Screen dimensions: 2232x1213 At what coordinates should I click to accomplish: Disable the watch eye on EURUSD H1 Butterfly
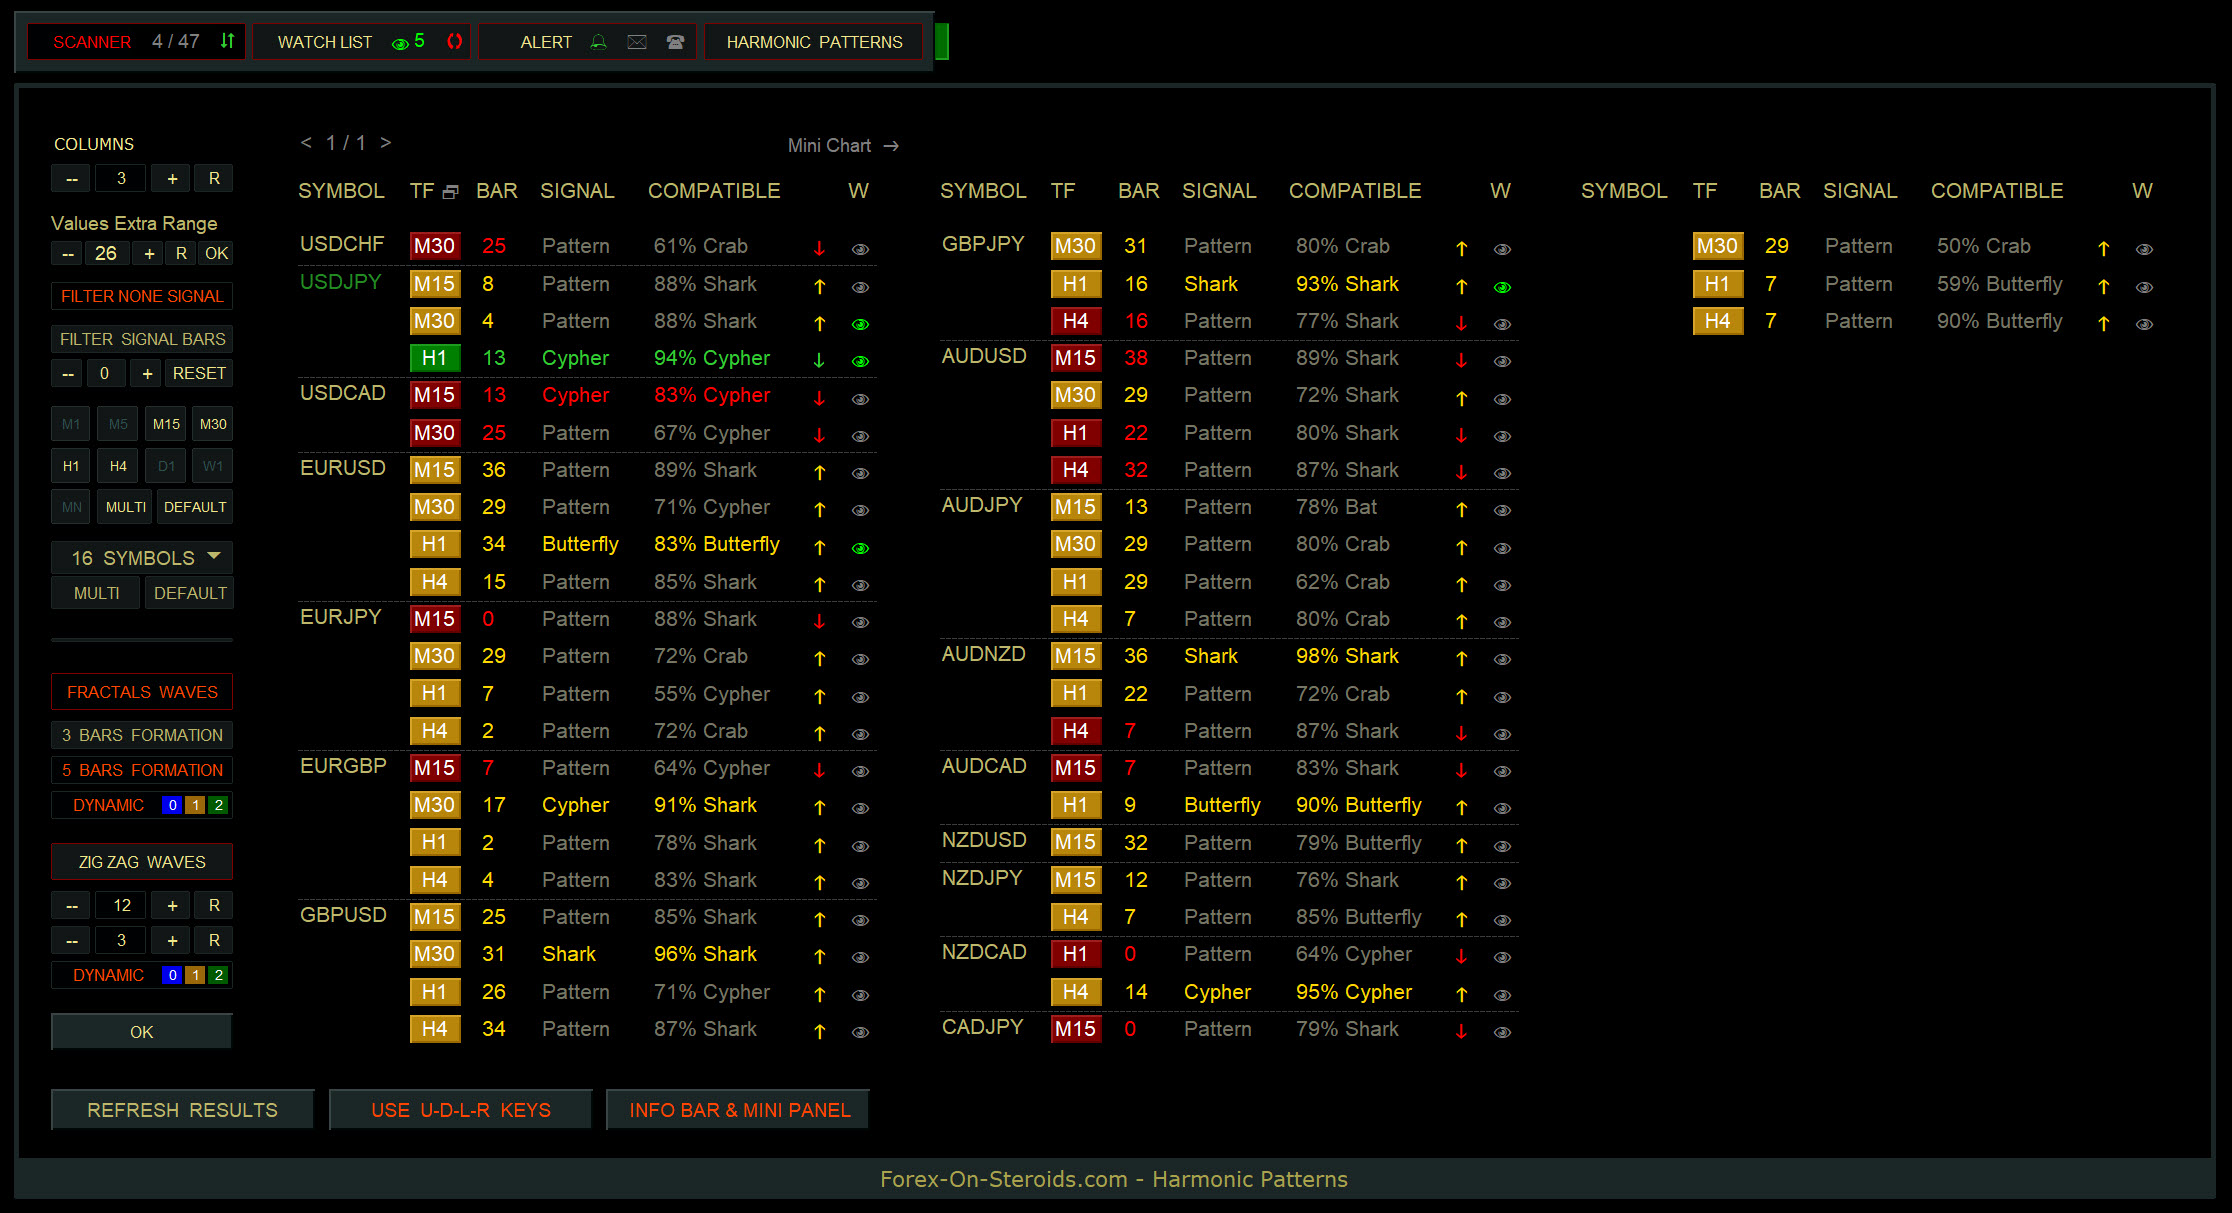(860, 548)
